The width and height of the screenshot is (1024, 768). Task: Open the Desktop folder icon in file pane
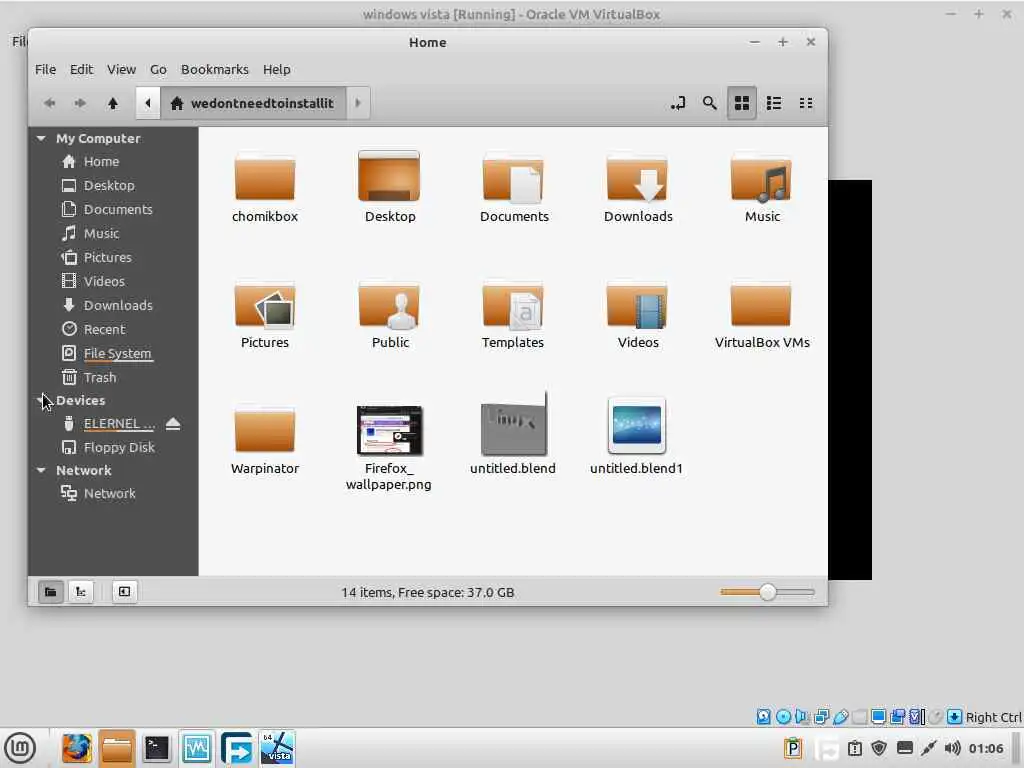click(389, 177)
